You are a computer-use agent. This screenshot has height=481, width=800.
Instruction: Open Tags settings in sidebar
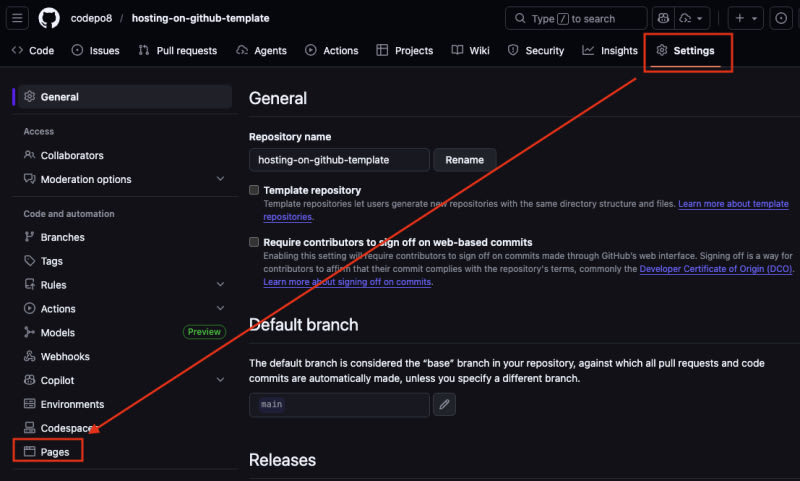51,261
